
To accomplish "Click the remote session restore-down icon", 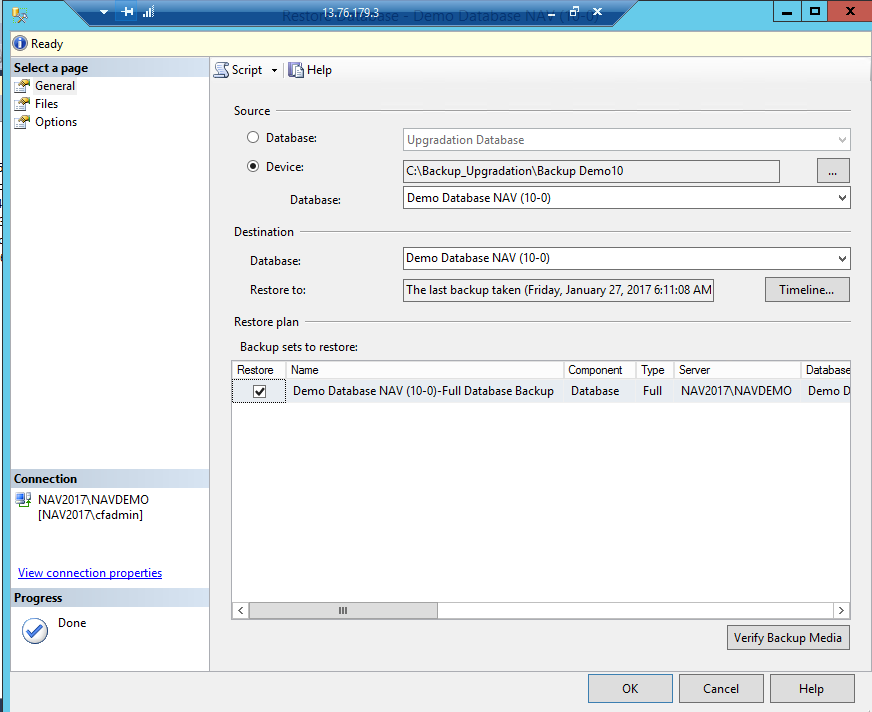I will coord(574,12).
